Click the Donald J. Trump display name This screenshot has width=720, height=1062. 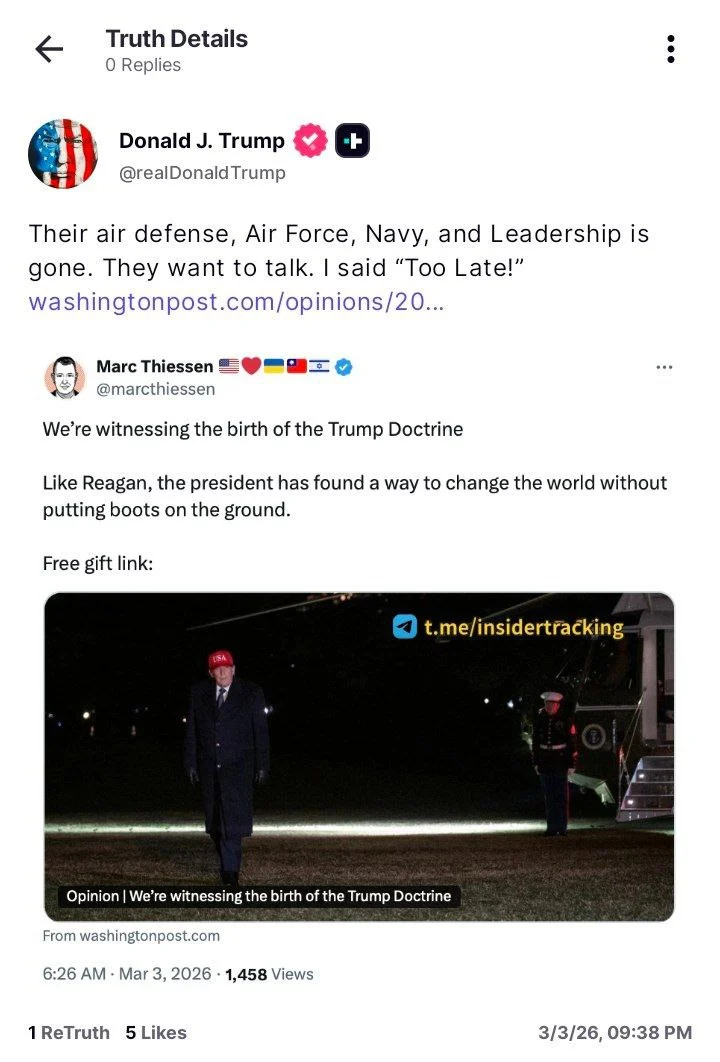click(201, 141)
